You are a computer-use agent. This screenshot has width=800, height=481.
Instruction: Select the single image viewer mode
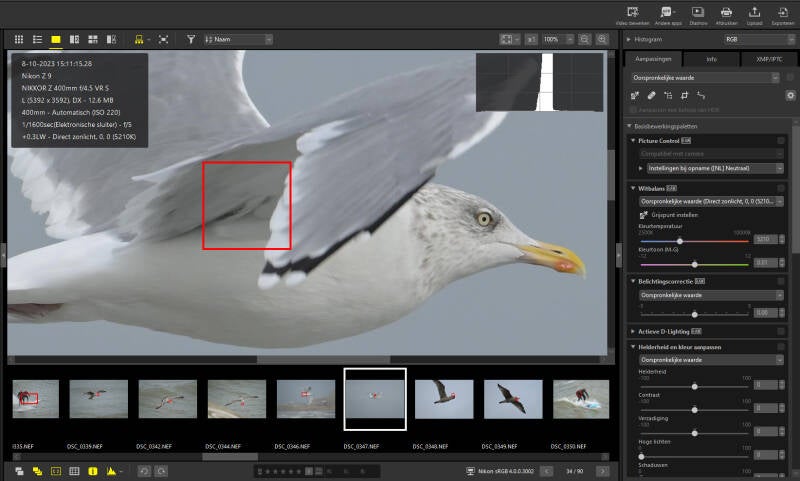[56, 39]
